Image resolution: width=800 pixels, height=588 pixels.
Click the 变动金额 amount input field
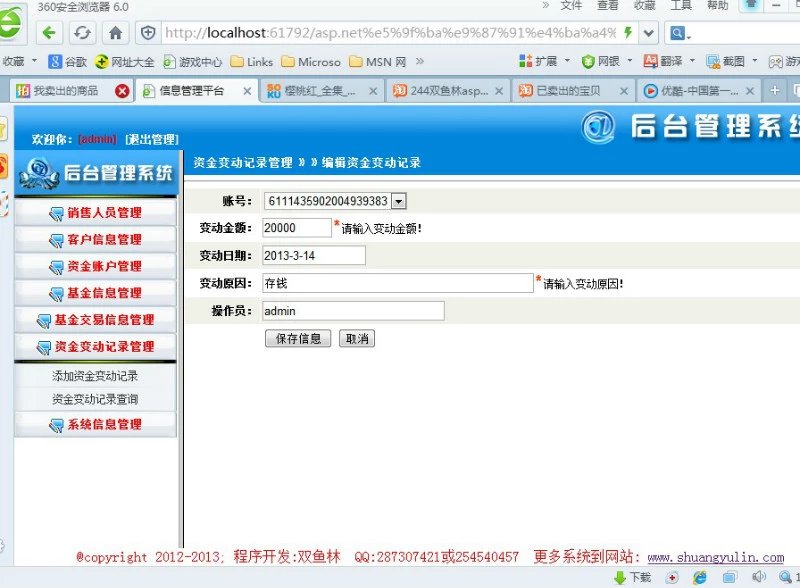297,228
